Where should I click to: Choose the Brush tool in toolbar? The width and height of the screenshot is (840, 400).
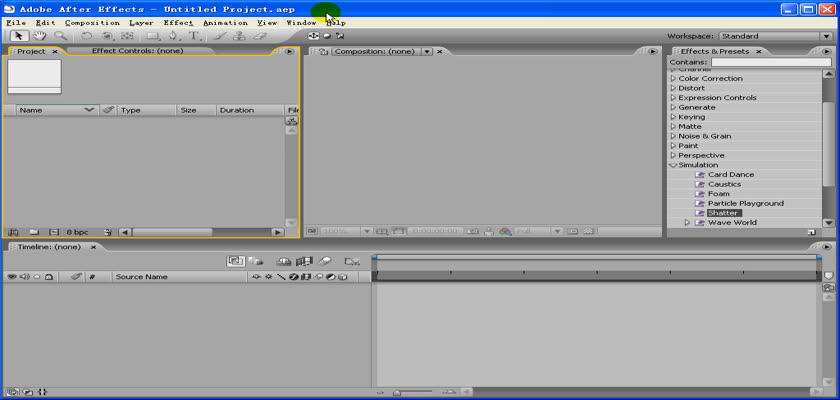pyautogui.click(x=219, y=36)
